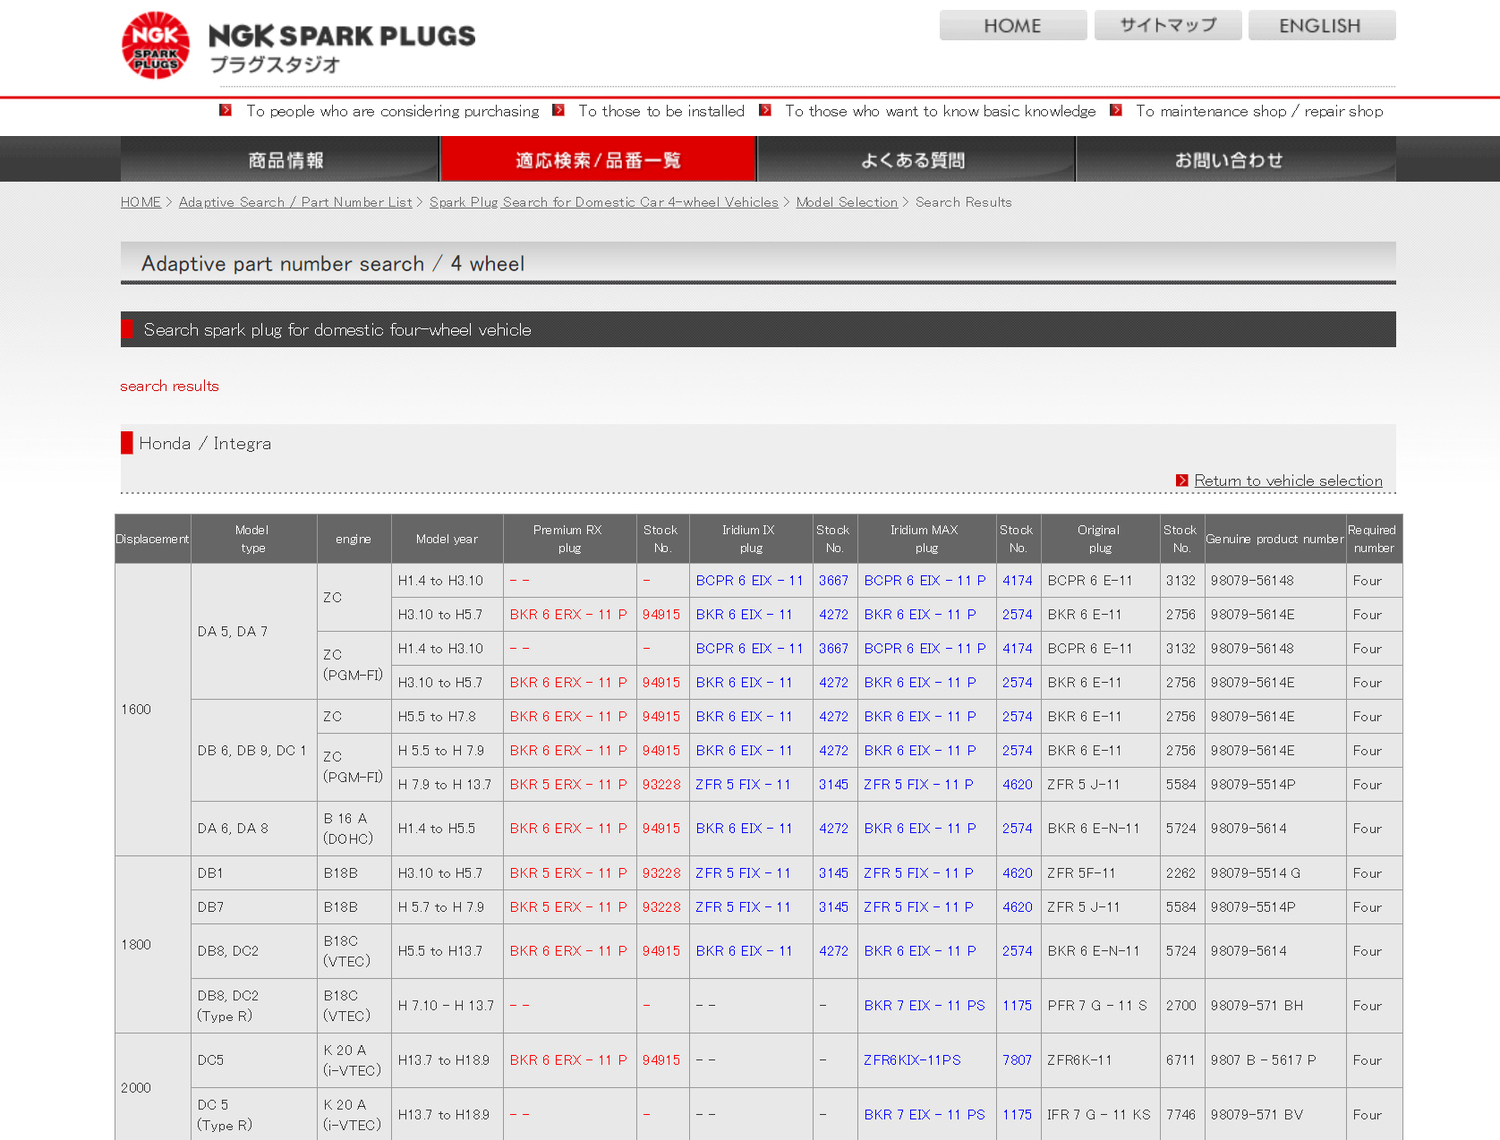Open BCPR 6 EIX-11 P Iridium MAX first row
The image size is (1500, 1140).
pyautogui.click(x=925, y=581)
